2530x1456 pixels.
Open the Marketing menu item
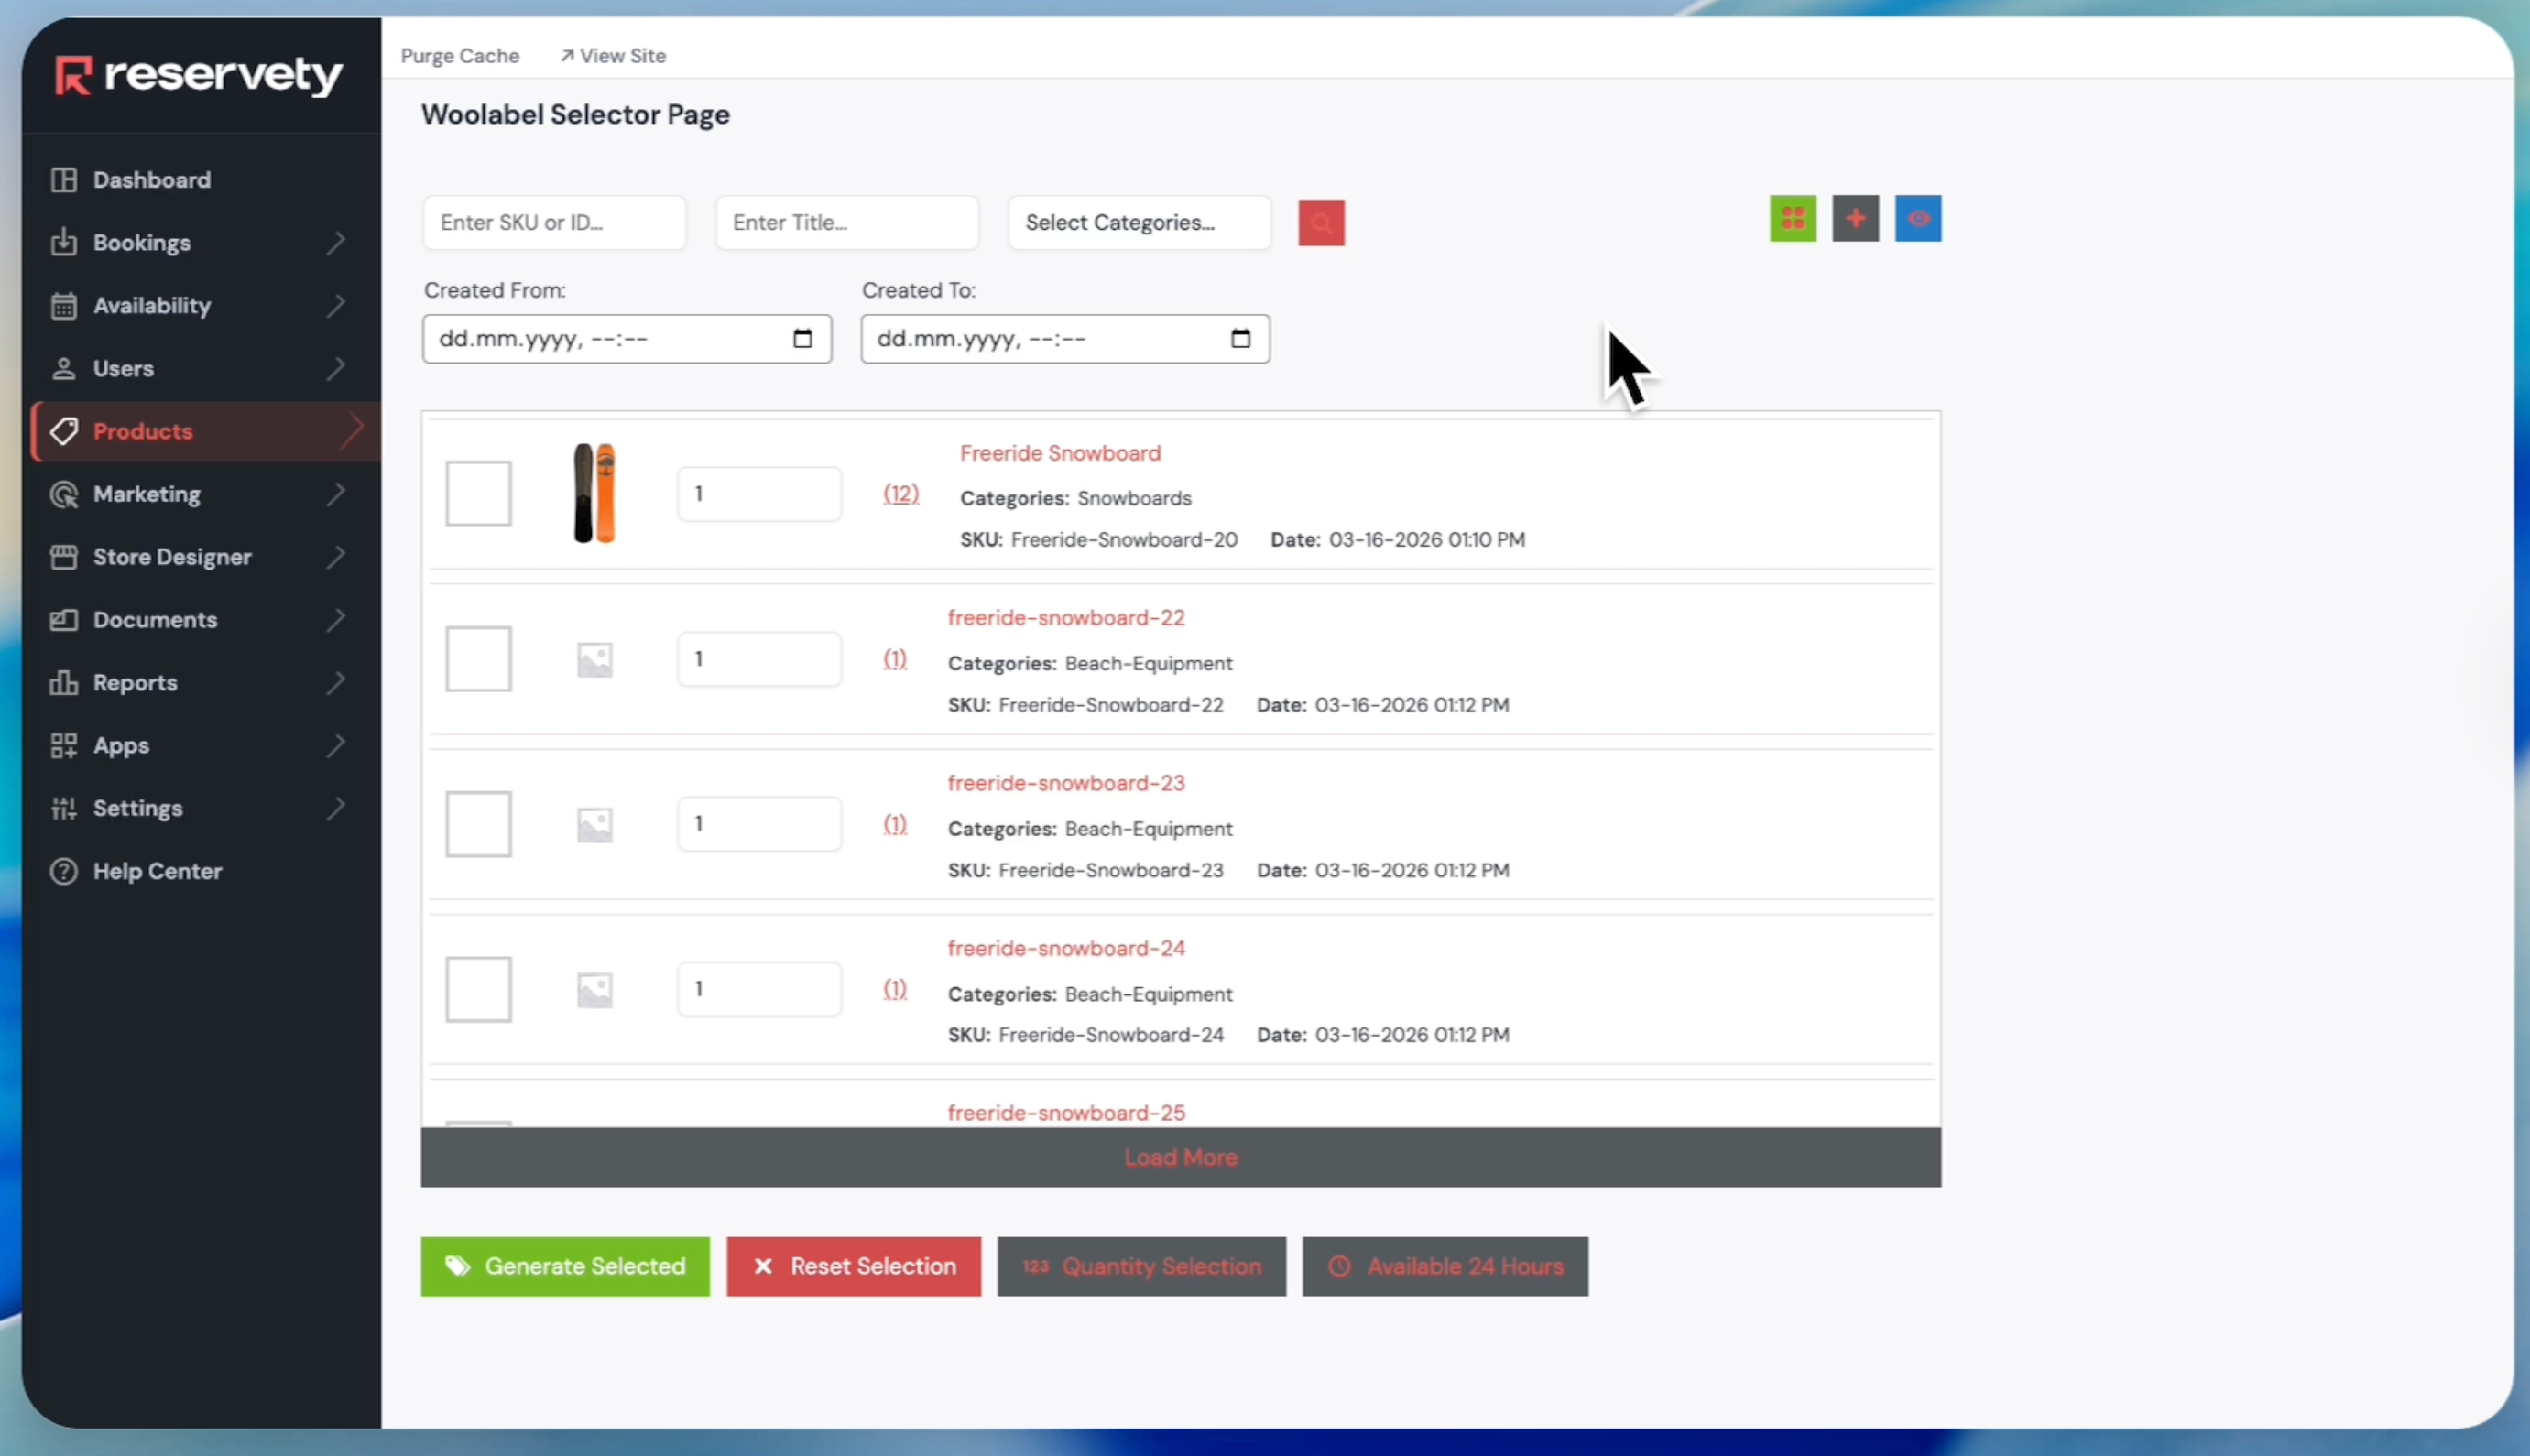click(147, 494)
